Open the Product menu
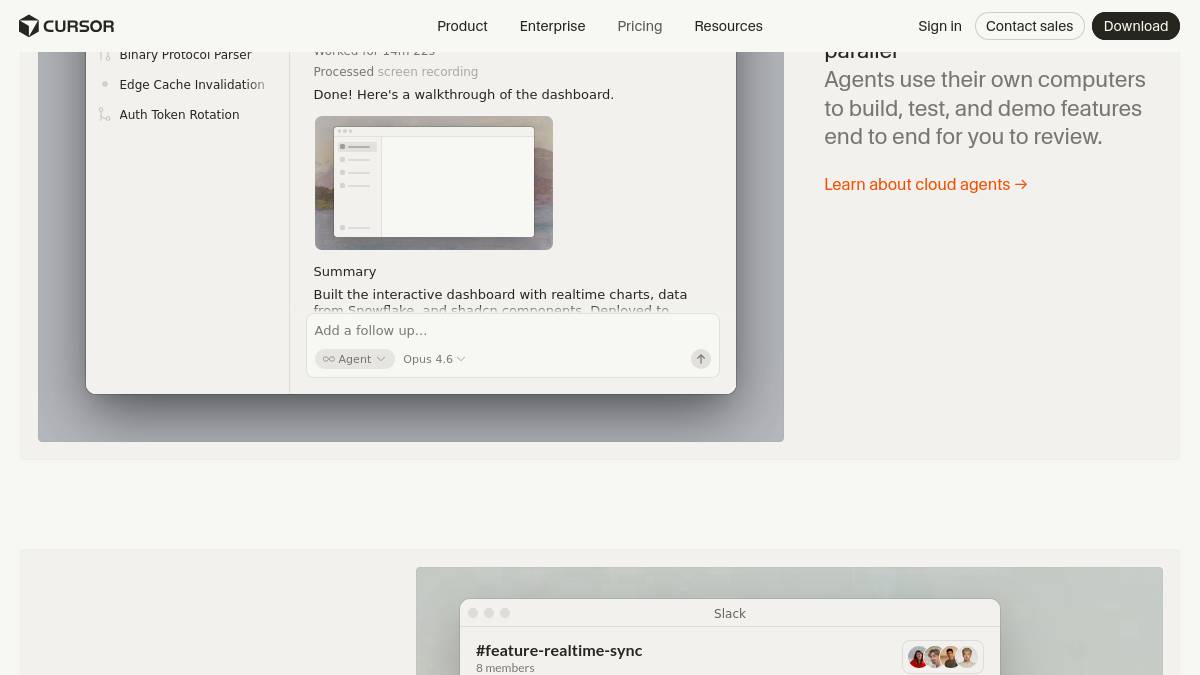The height and width of the screenshot is (675, 1200). pos(462,26)
